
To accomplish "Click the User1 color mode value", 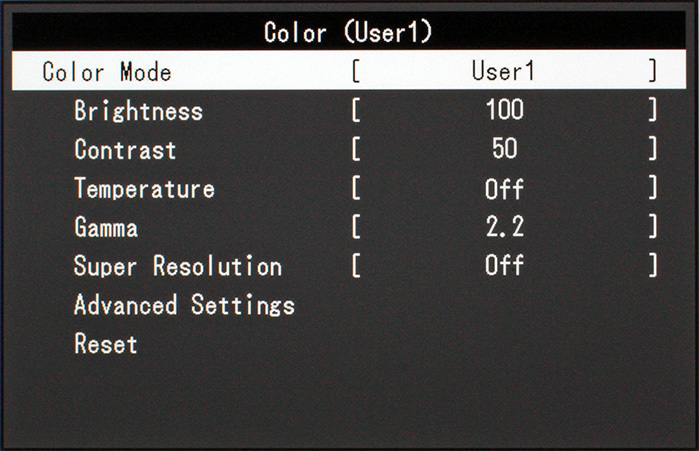I will (x=503, y=70).
